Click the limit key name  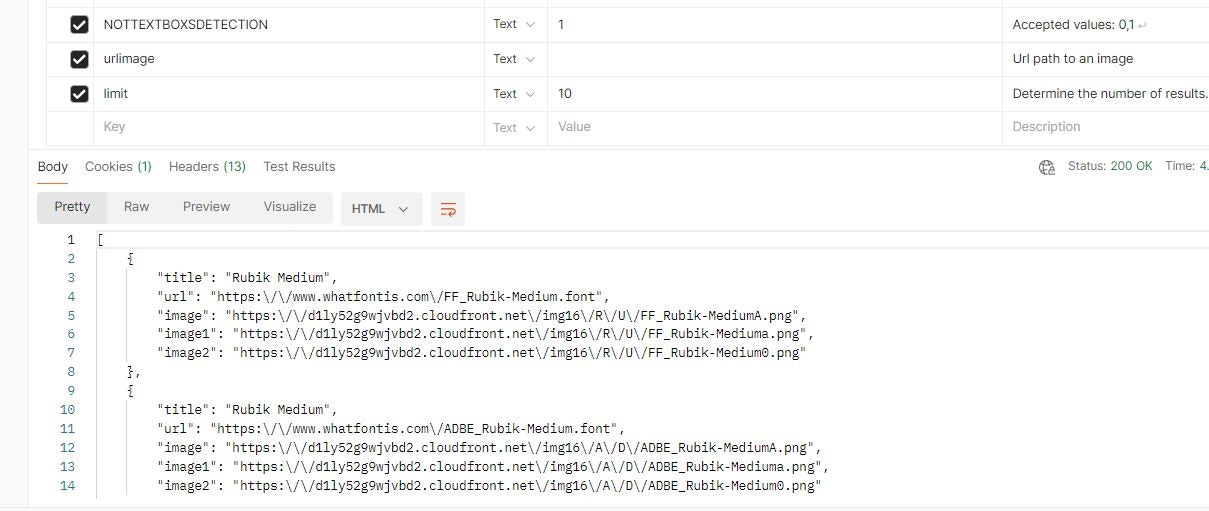tap(116, 93)
